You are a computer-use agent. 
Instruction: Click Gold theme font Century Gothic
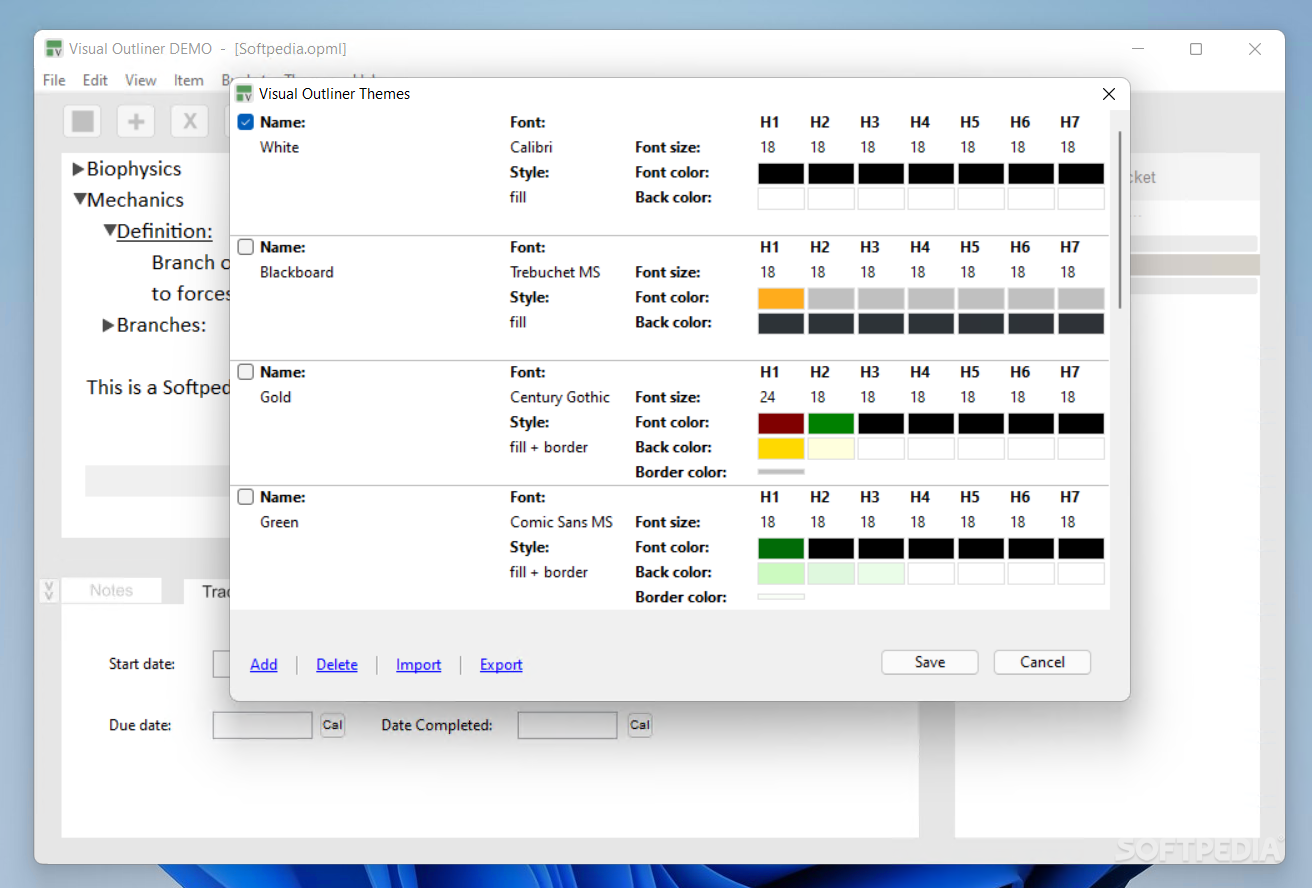[x=560, y=397]
